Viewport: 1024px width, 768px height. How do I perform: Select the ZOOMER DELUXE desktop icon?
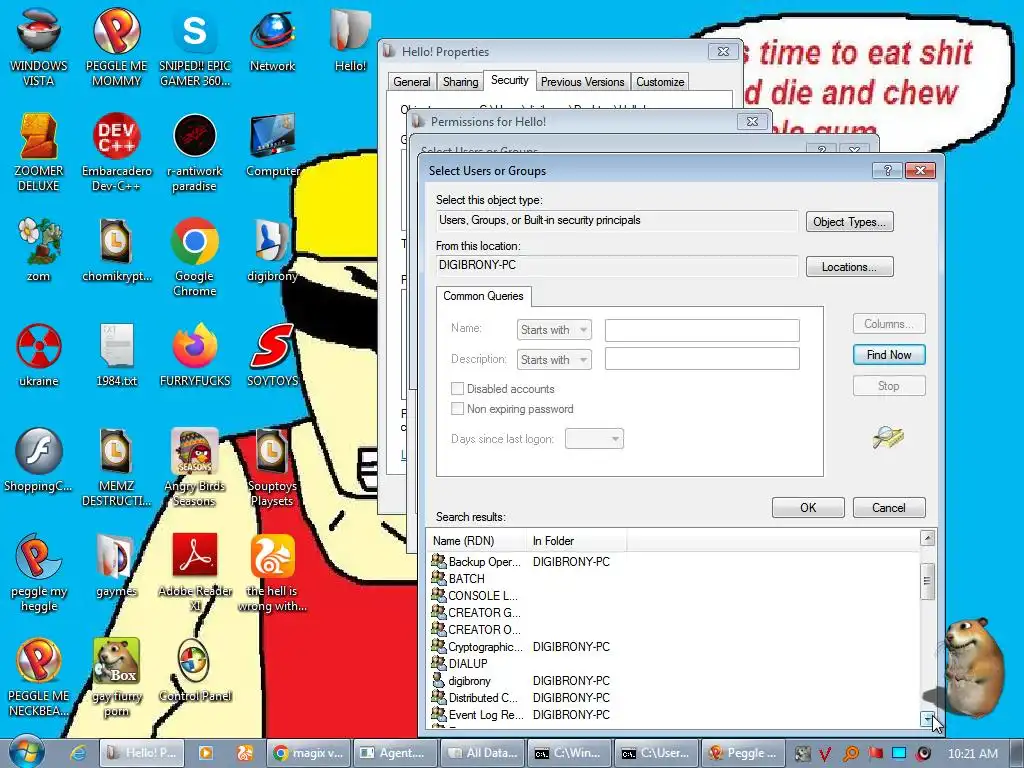[39, 152]
